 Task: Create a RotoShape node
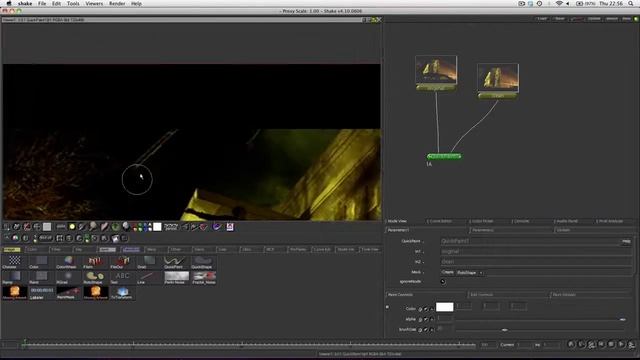(95, 277)
